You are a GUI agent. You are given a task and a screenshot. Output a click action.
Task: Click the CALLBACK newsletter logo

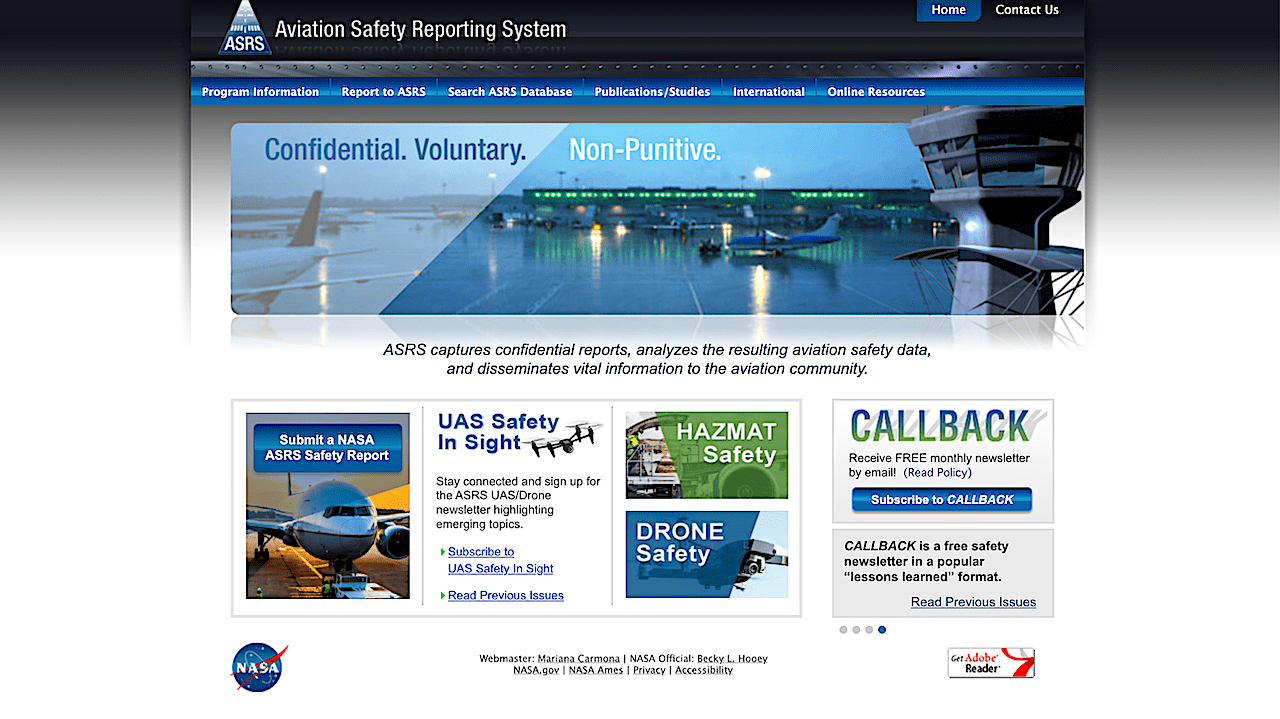coord(942,426)
